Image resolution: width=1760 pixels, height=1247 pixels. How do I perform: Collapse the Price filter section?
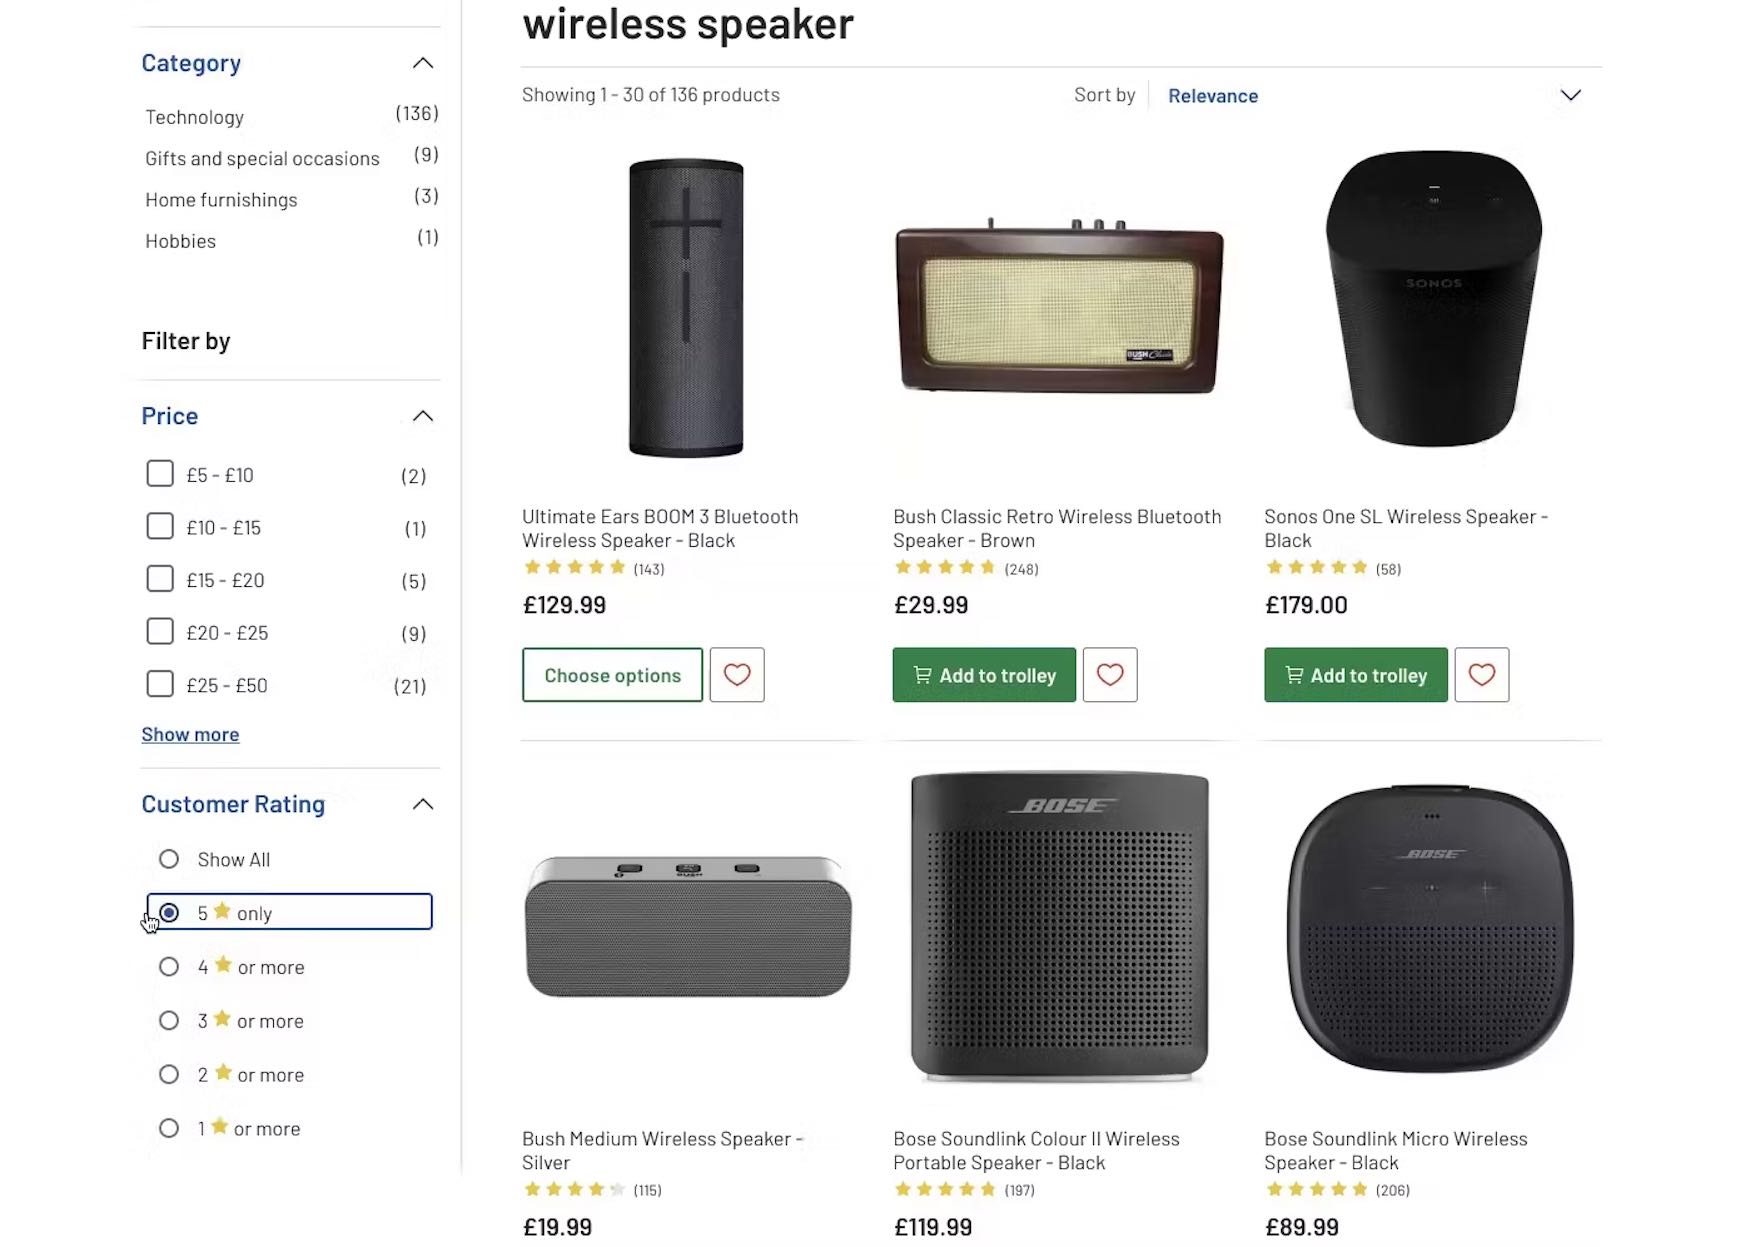[x=422, y=416]
